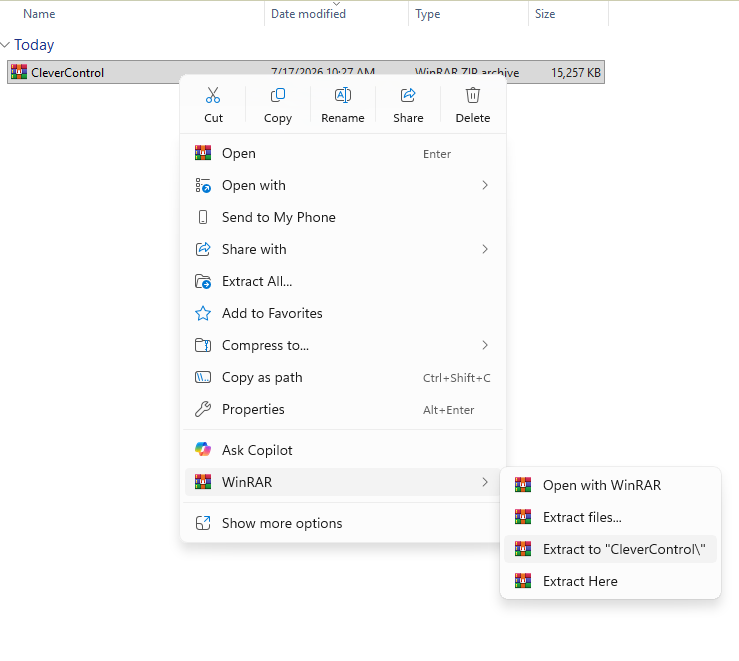
Task: Choose Ask Copilot
Action: click(x=343, y=450)
